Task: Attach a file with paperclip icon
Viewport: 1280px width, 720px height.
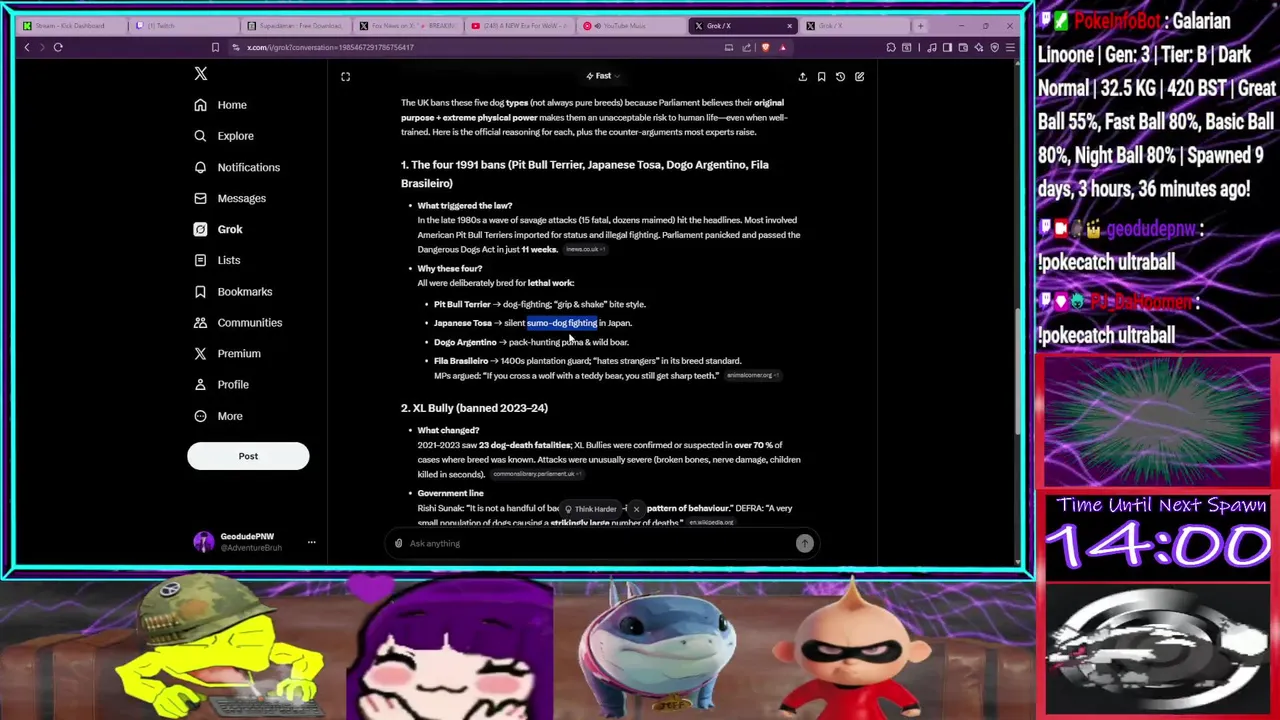Action: (x=398, y=543)
